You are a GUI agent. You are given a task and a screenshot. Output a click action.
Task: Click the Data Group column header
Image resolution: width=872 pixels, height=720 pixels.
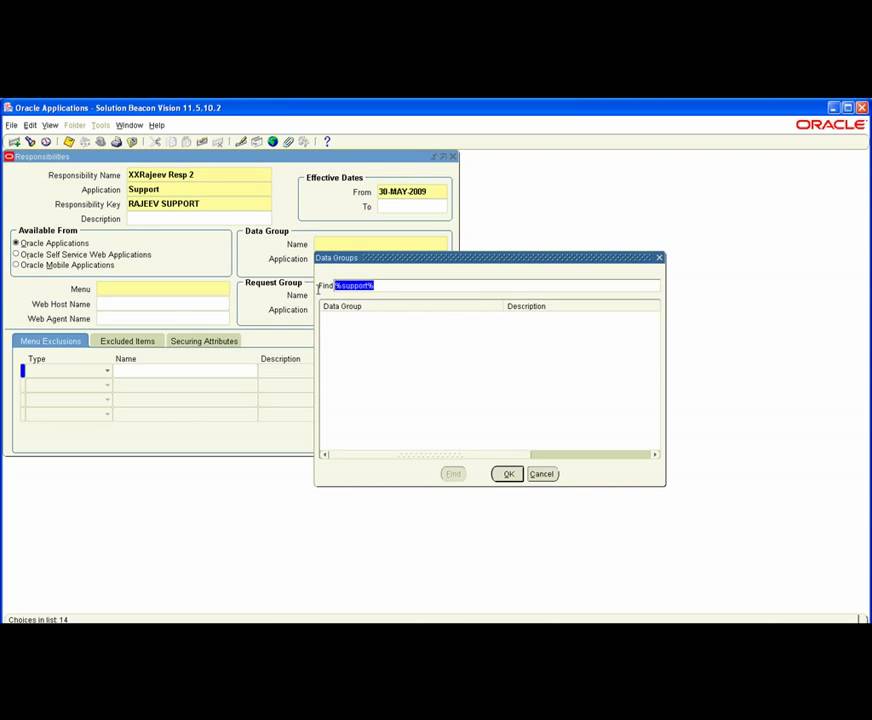[x=411, y=306]
